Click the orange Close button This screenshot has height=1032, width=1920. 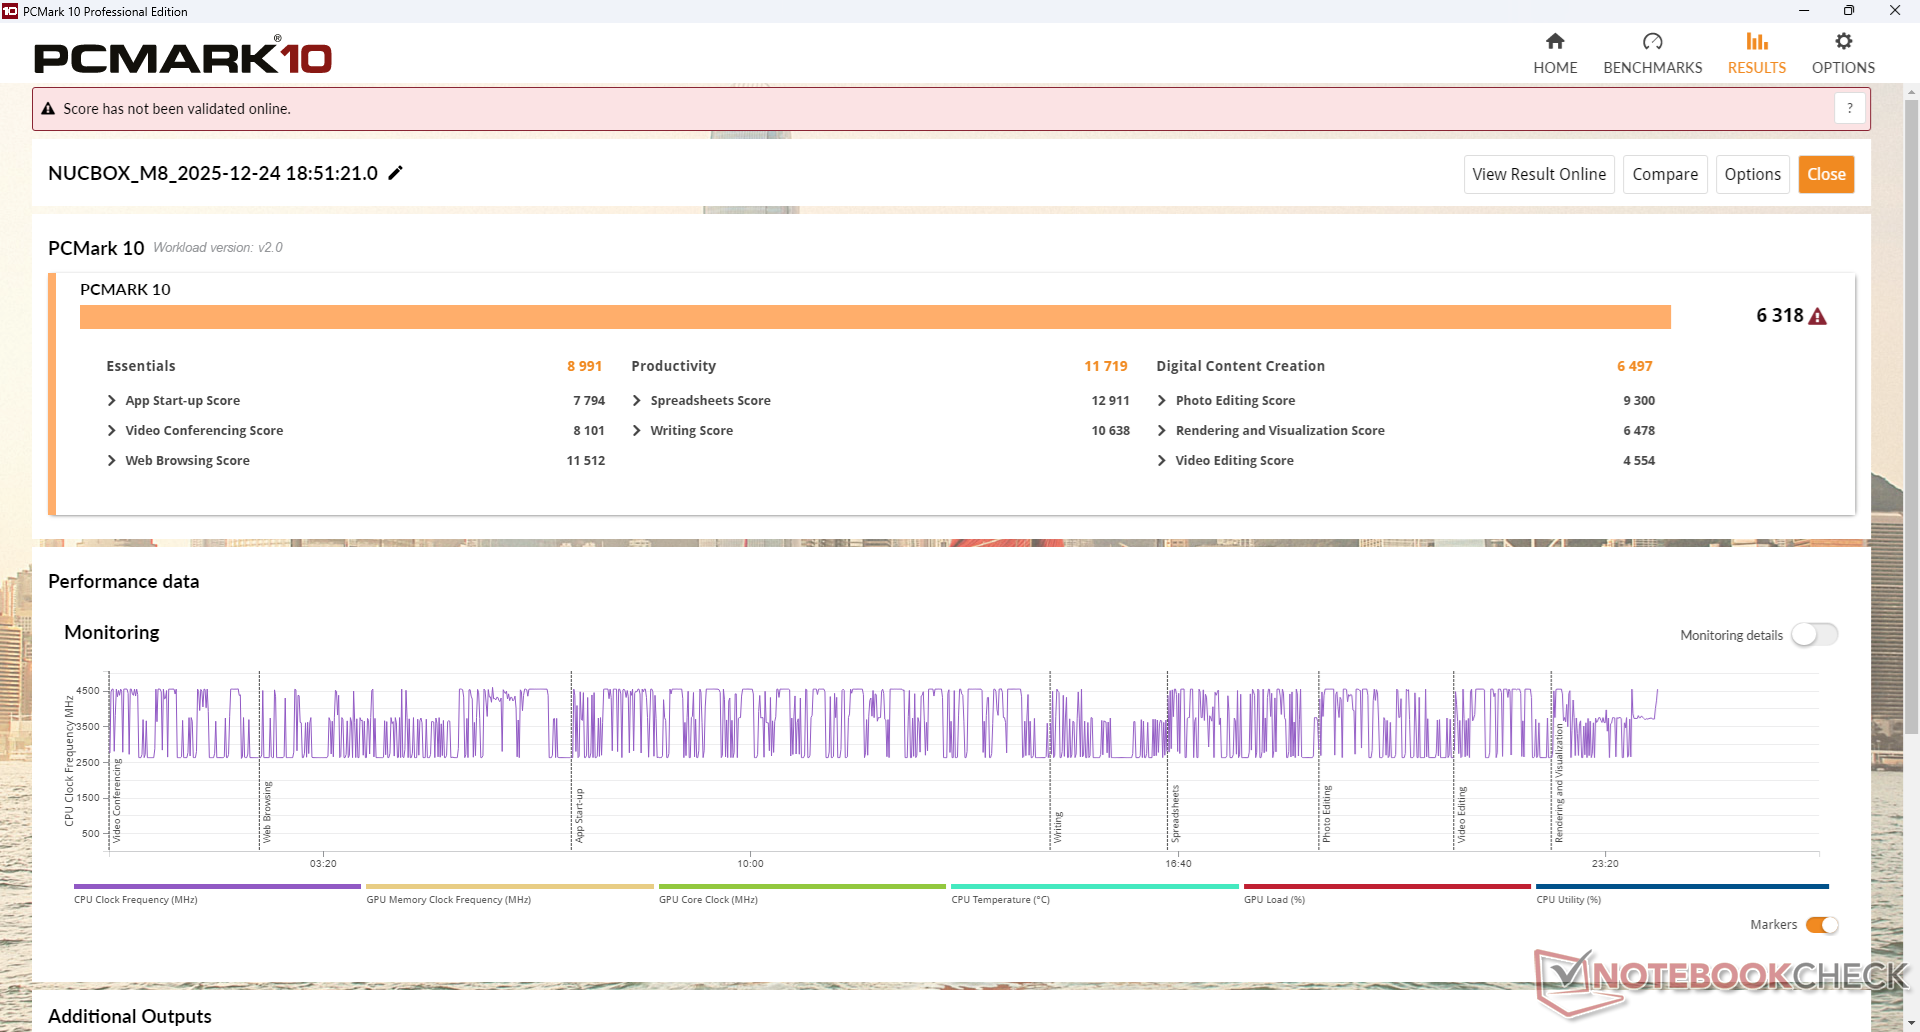[x=1826, y=174]
